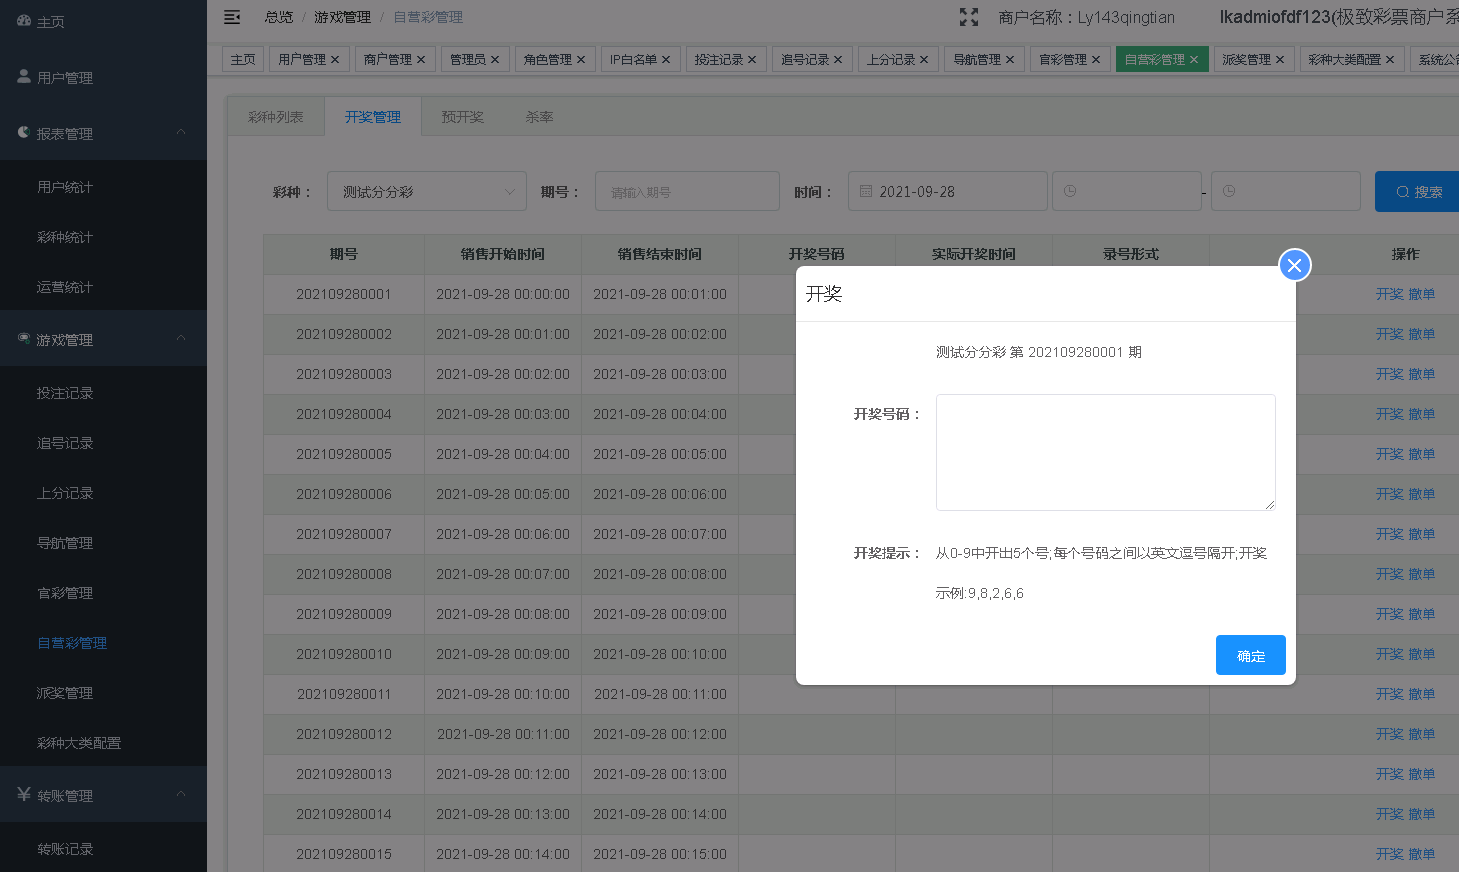
Task: Switch to the 预开奖 tab
Action: coord(462,117)
